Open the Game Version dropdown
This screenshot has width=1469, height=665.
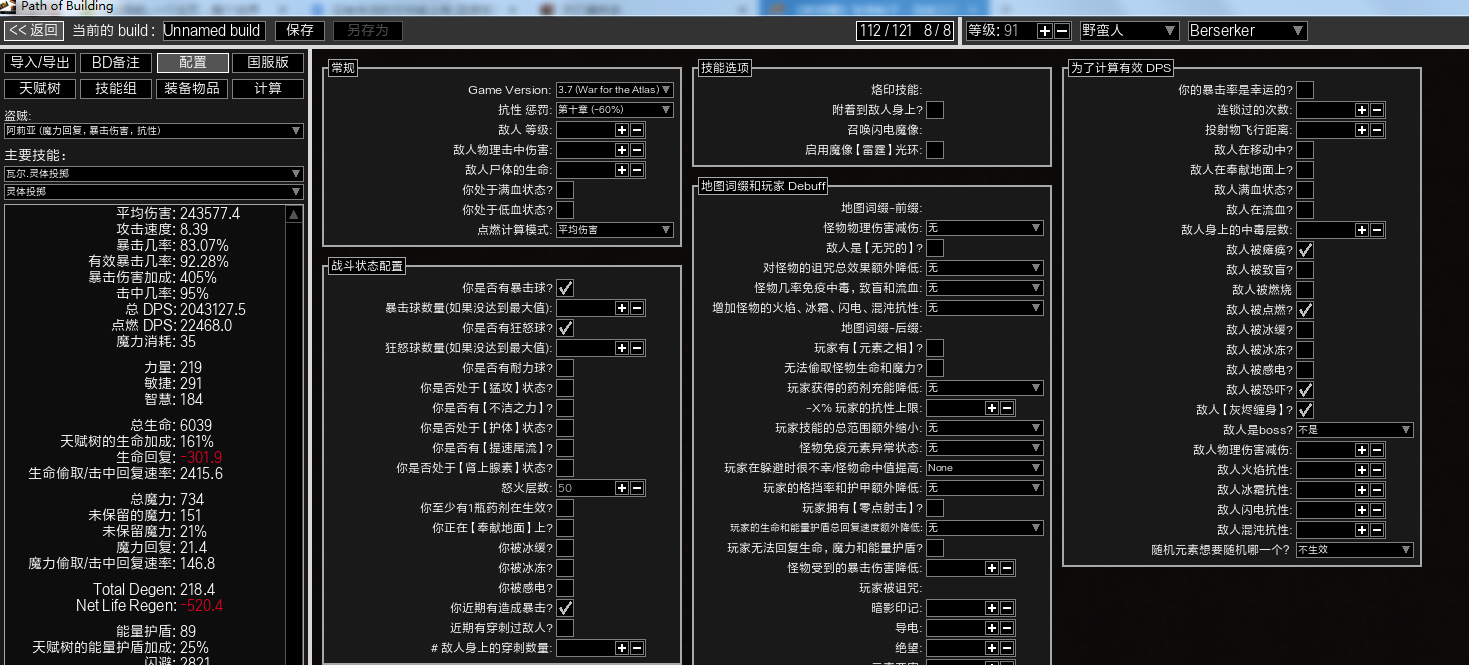click(x=615, y=90)
